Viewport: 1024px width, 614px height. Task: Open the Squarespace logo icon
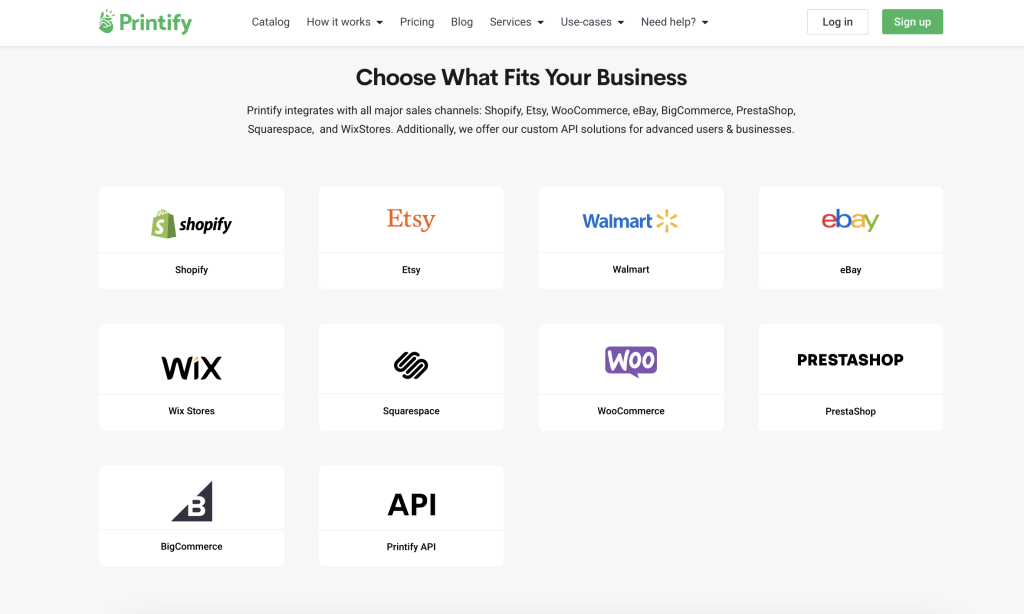click(411, 365)
